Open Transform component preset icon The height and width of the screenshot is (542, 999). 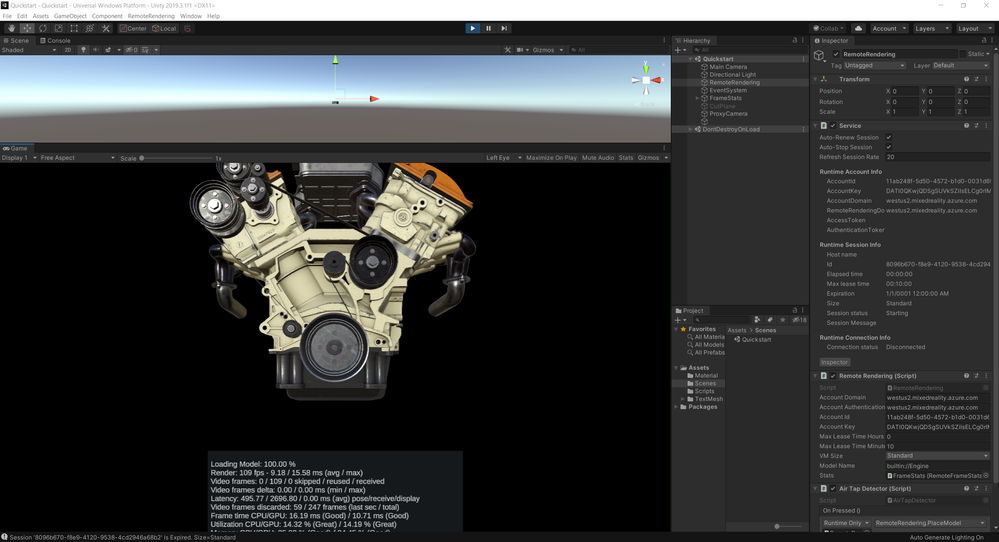tap(976, 79)
